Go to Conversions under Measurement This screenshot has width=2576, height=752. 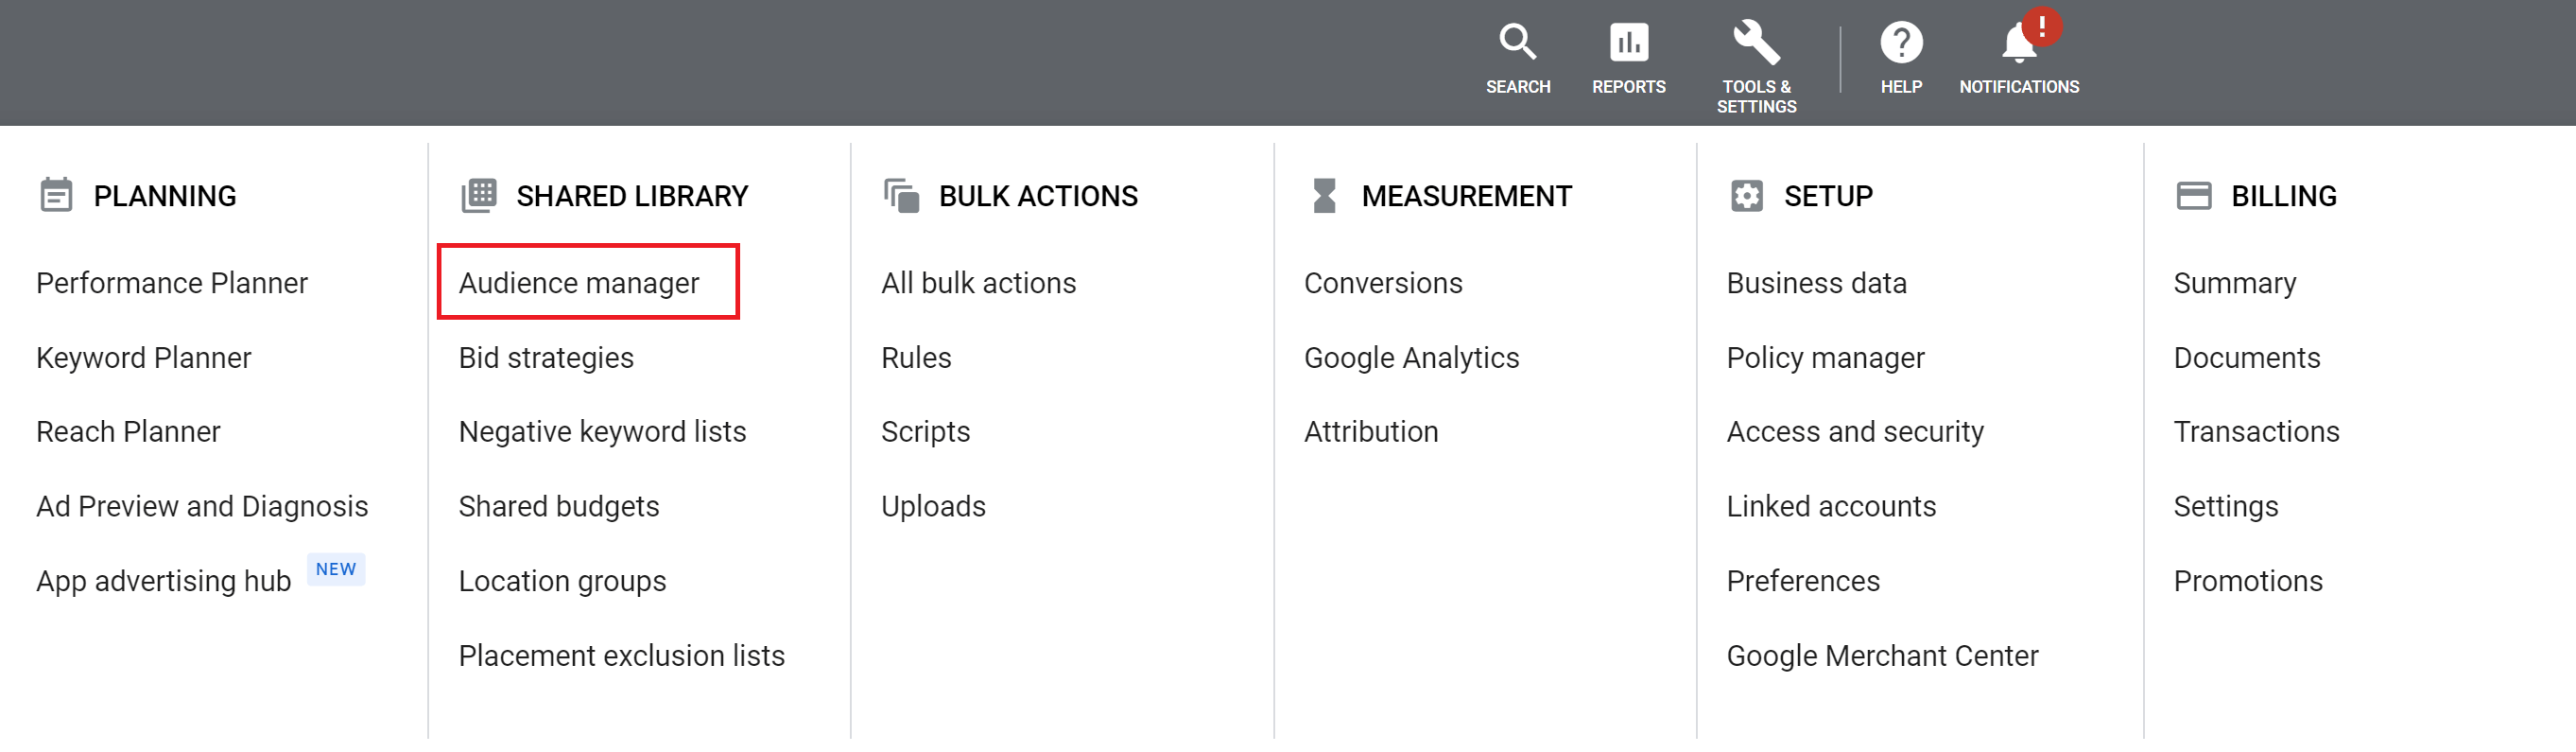(1382, 283)
